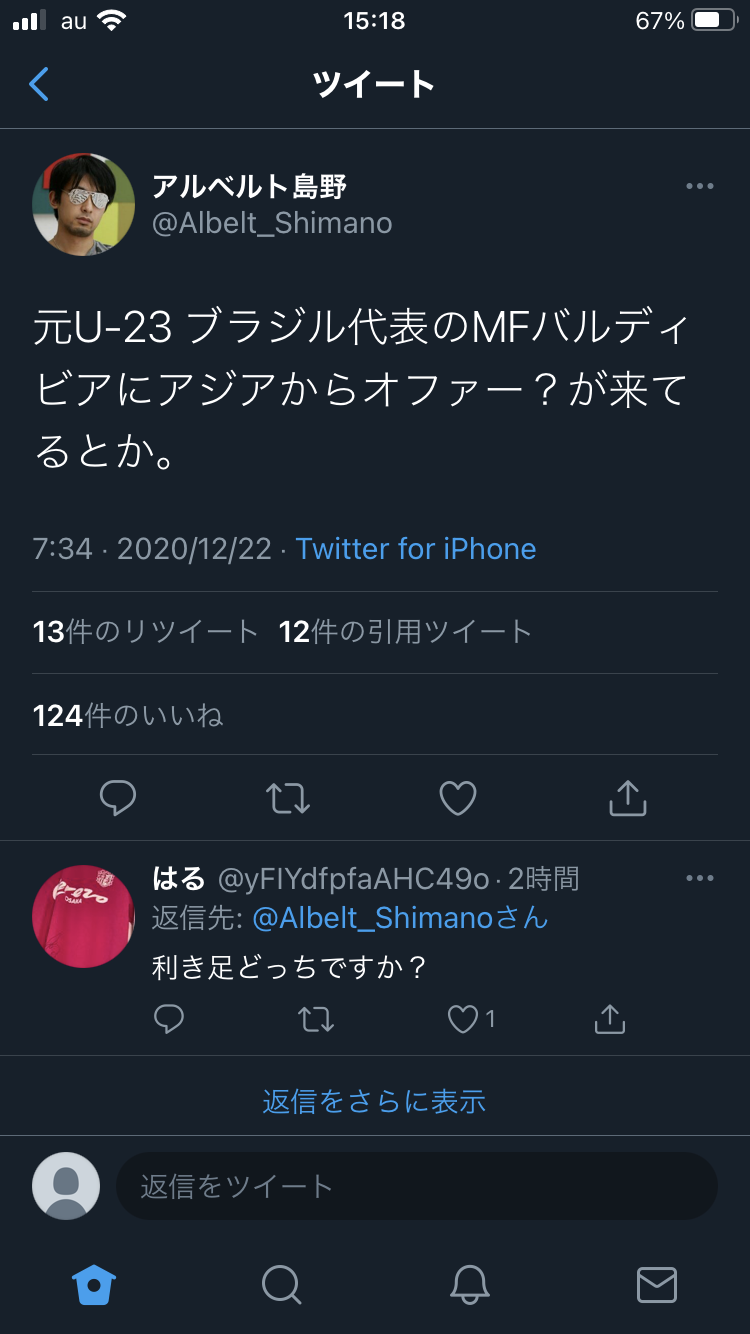Open the Notifications bell tab
The height and width of the screenshot is (1334, 750).
tap(469, 1284)
